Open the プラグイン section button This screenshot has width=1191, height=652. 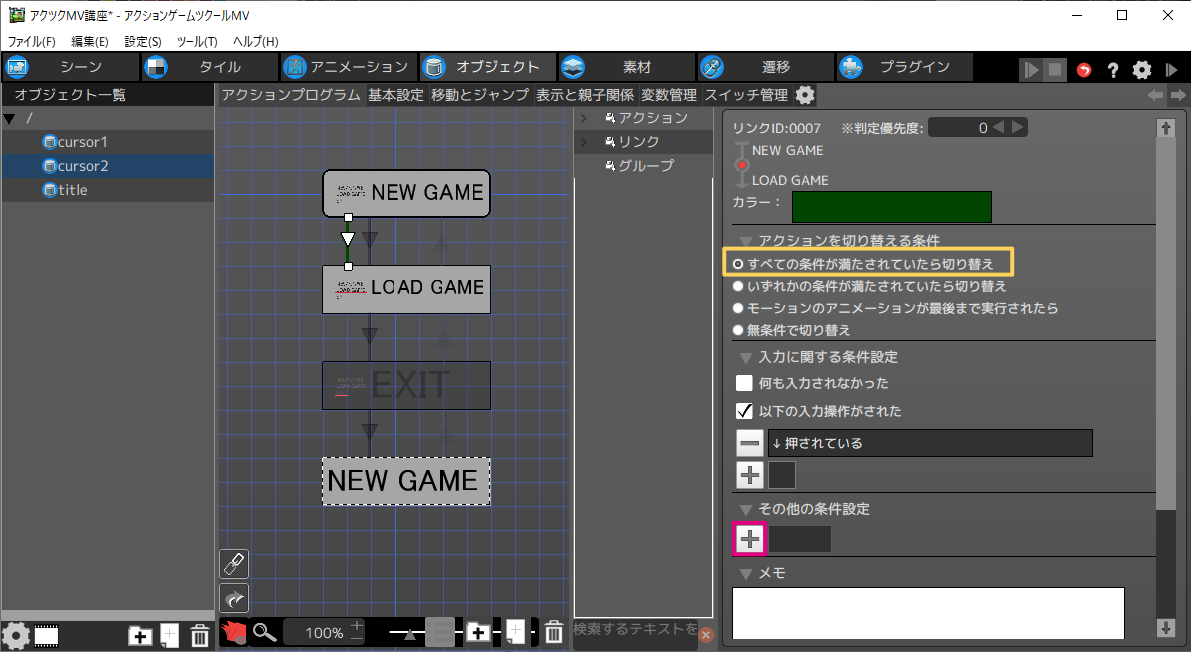pyautogui.click(x=905, y=67)
